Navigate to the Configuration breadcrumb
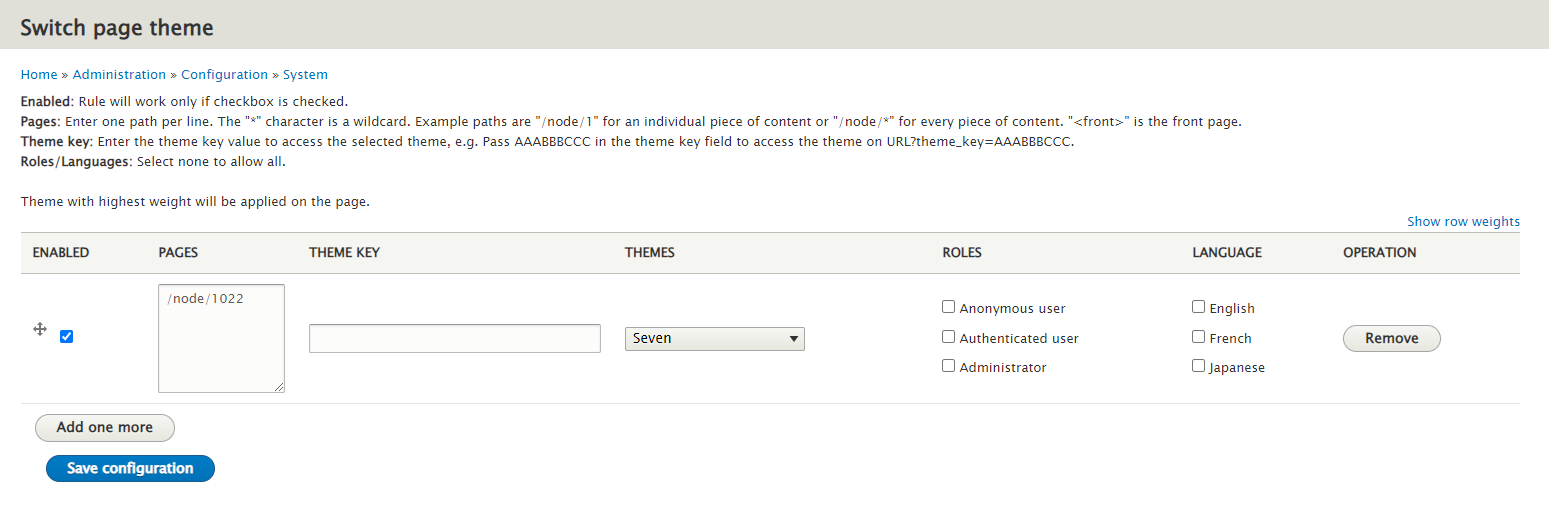This screenshot has width=1549, height=507. click(224, 75)
